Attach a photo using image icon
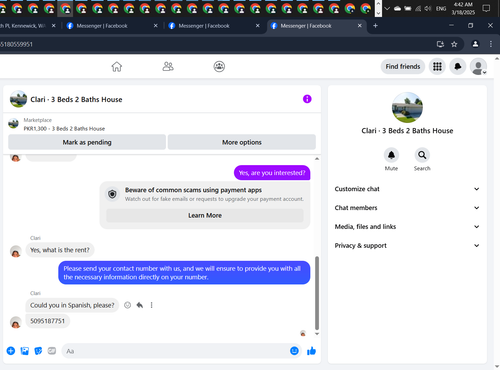500x370 pixels. [x=25, y=351]
